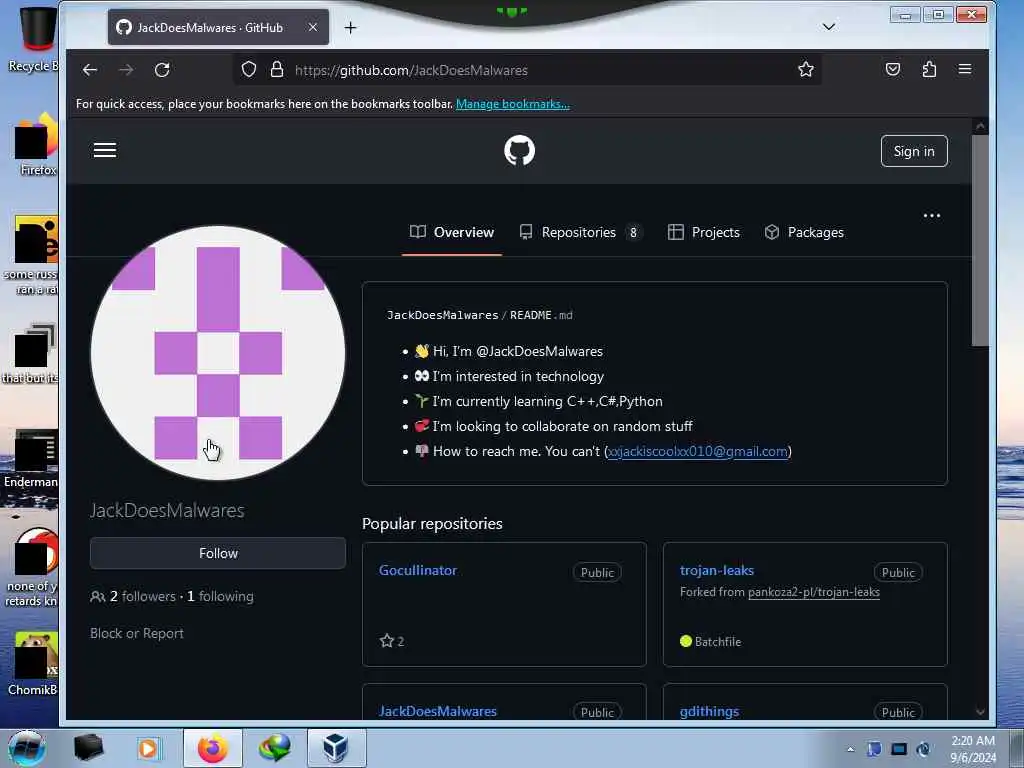Open the Windows Start button
This screenshot has width=1024, height=768.
[x=27, y=748]
